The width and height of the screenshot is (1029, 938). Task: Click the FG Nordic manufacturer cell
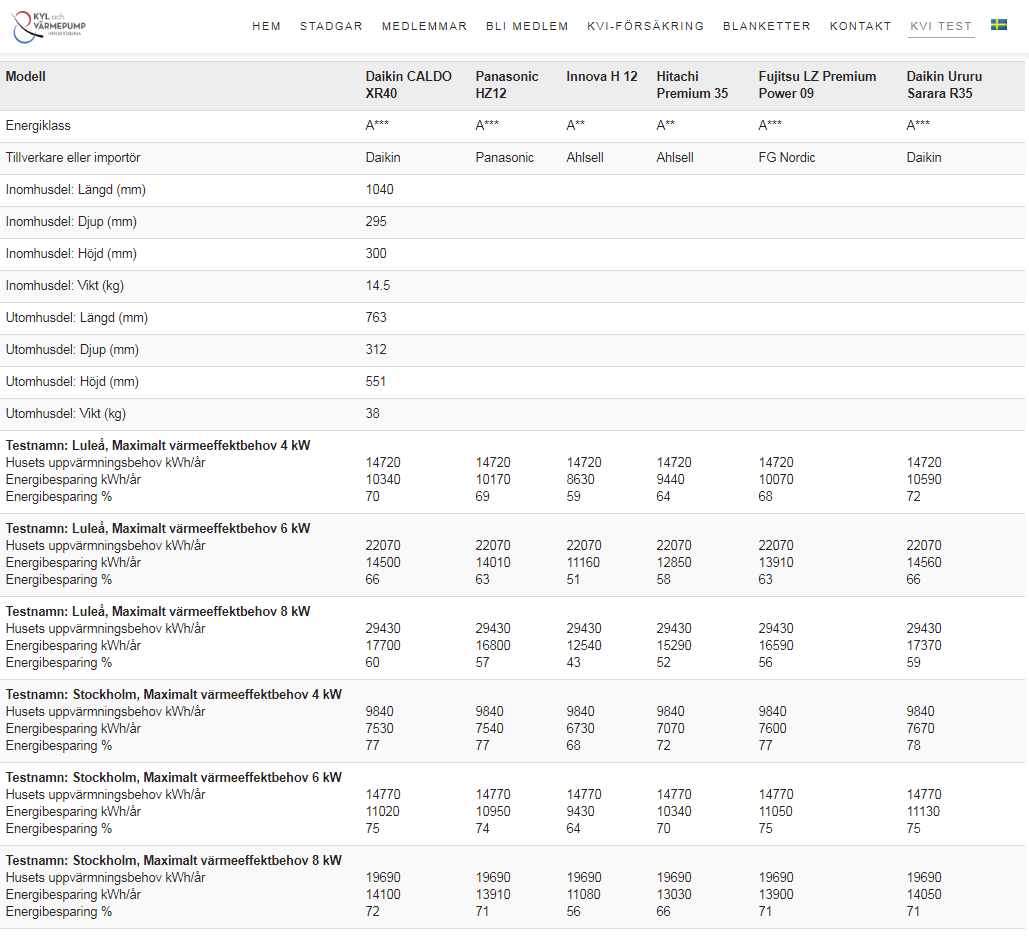787,158
